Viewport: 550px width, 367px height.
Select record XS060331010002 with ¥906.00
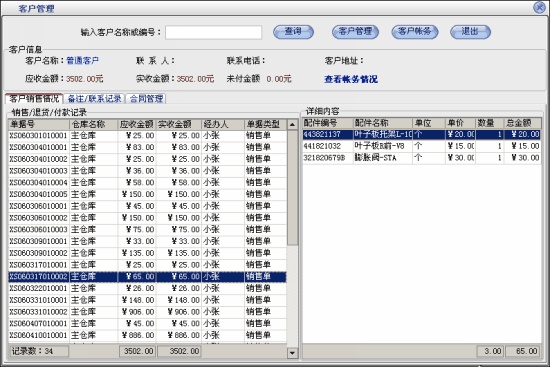[x=147, y=312]
